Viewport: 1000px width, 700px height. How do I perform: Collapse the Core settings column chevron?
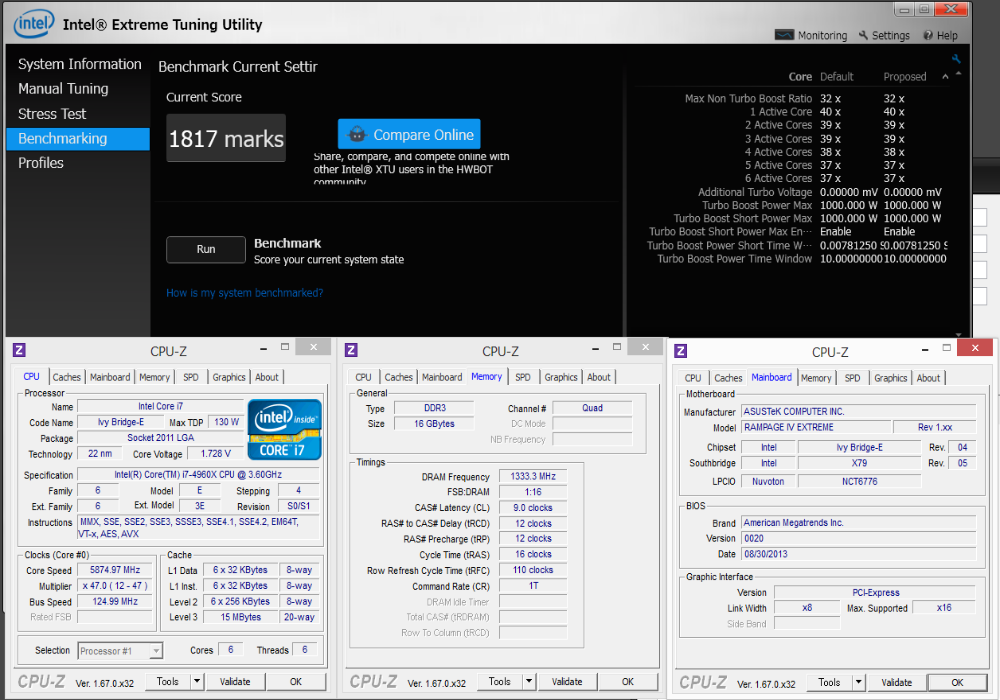[945, 77]
